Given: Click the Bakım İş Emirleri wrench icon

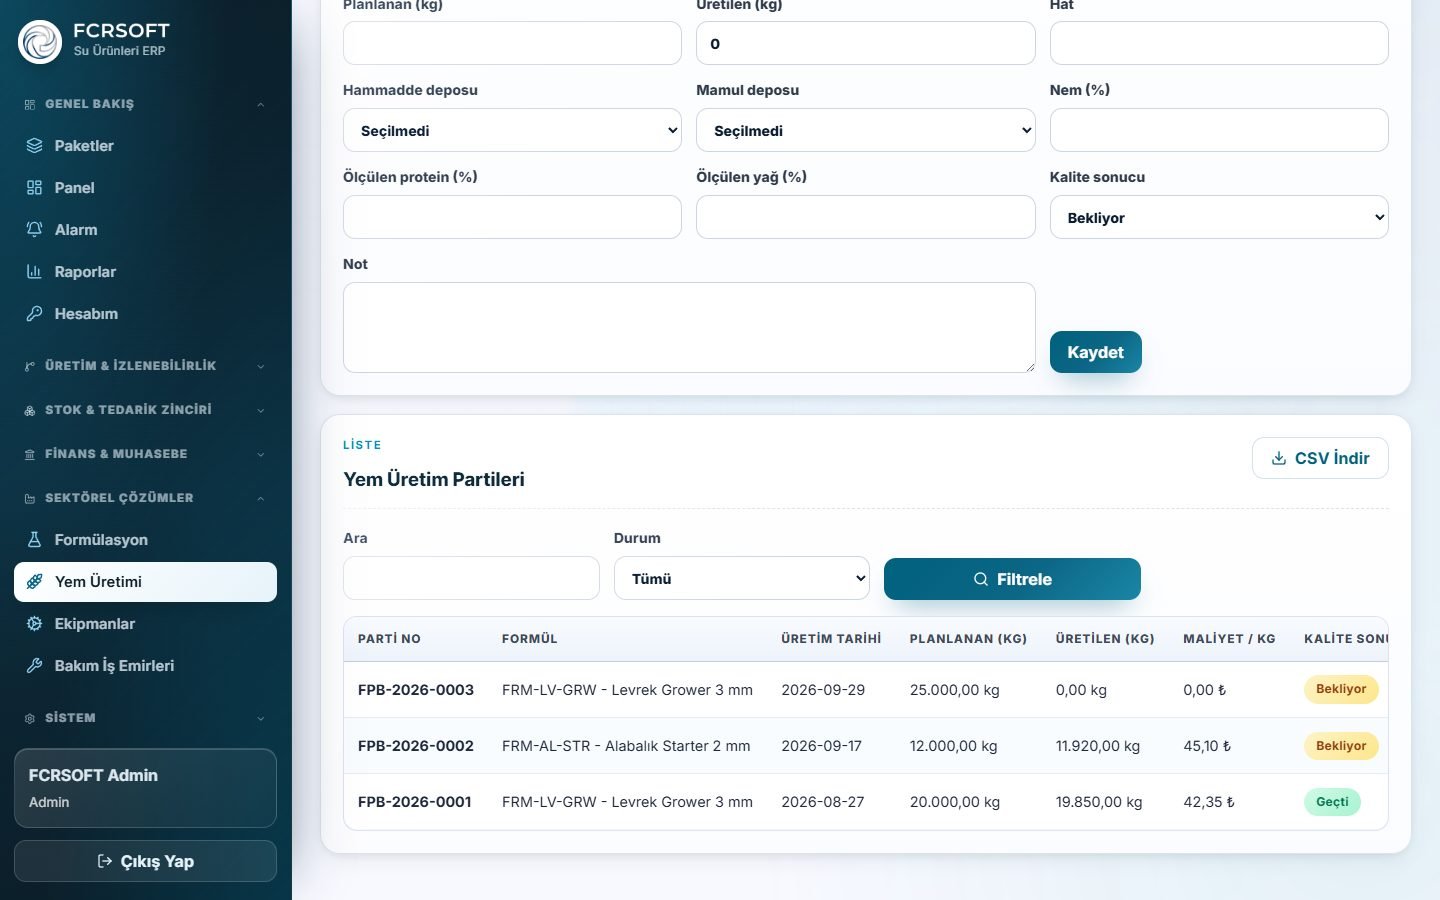Looking at the screenshot, I should click(x=34, y=666).
